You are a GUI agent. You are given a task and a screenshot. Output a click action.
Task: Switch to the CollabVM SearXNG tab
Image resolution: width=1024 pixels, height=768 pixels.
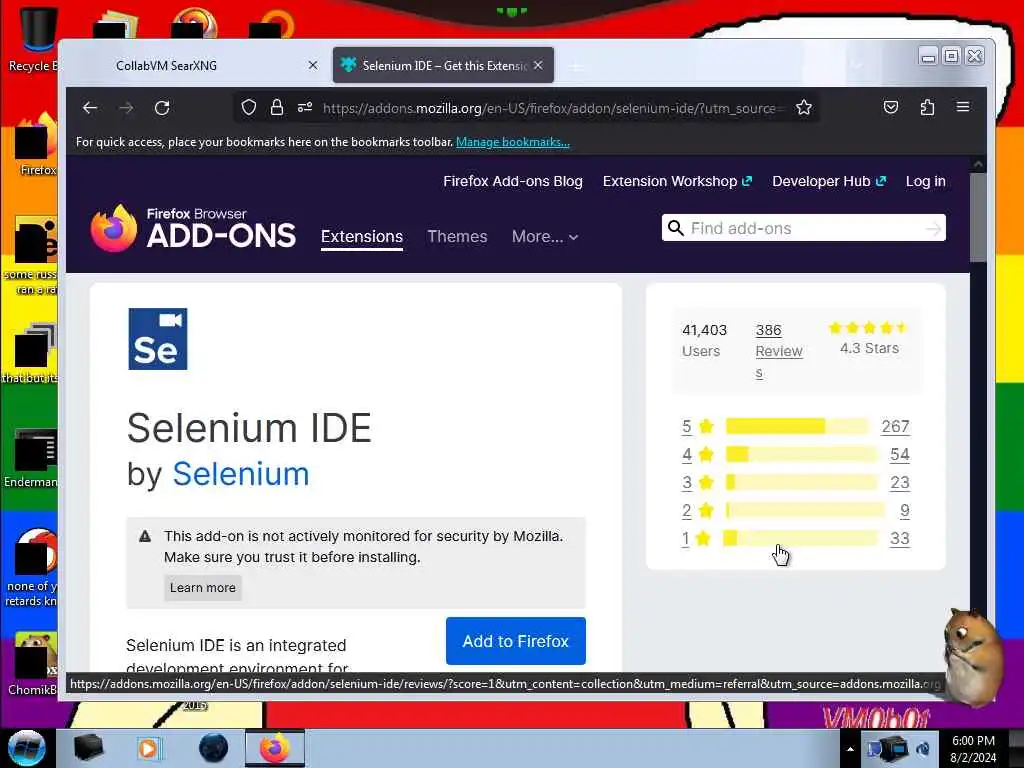tap(167, 65)
